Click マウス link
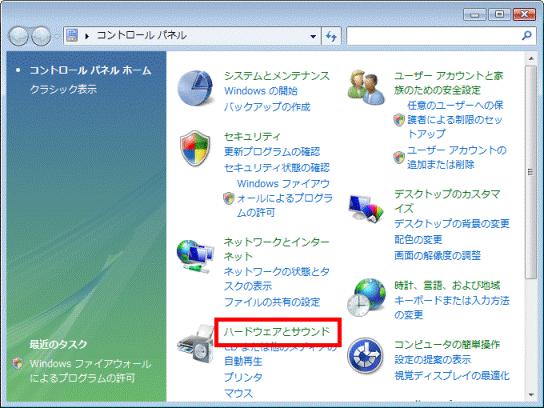 tap(238, 393)
